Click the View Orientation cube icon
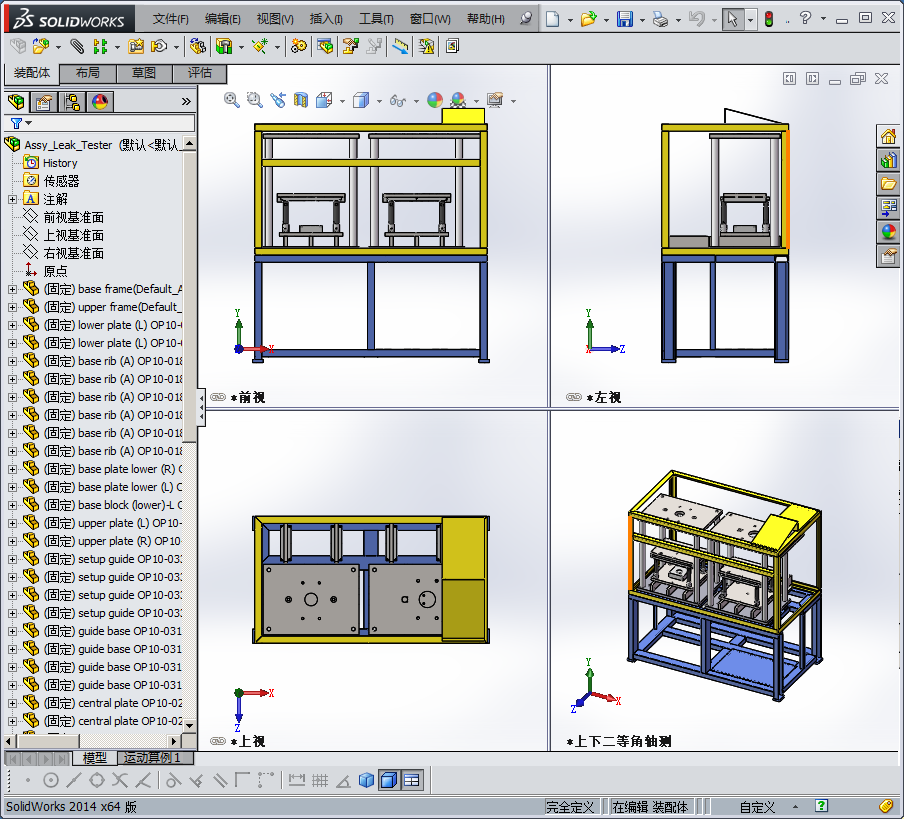Screen dimensions: 904x819 [324, 100]
